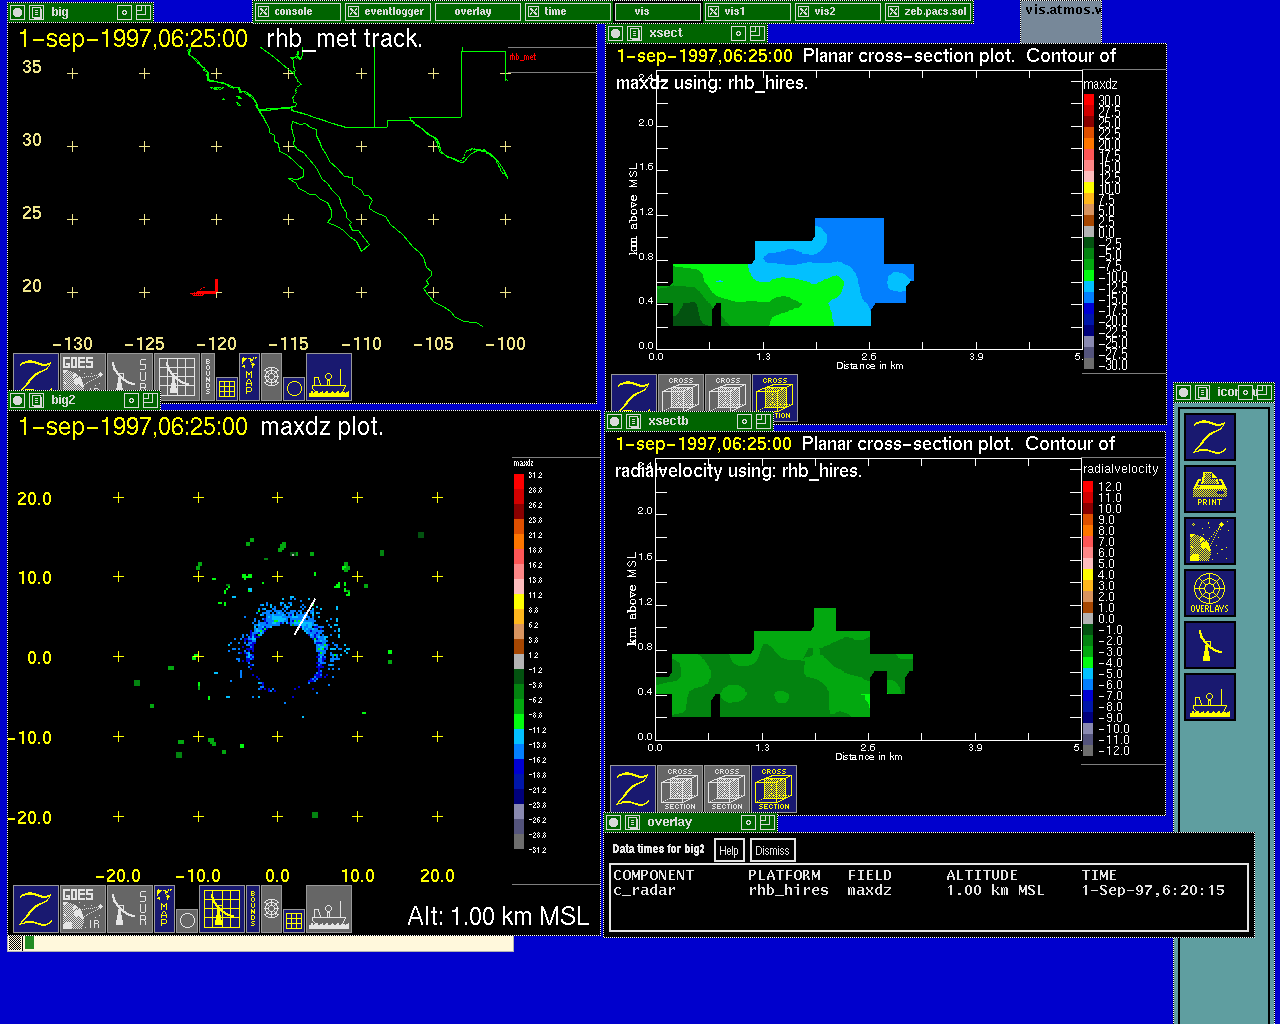Click the GOES IR satellite icon in big2
This screenshot has width=1280, height=1024.
[82, 908]
